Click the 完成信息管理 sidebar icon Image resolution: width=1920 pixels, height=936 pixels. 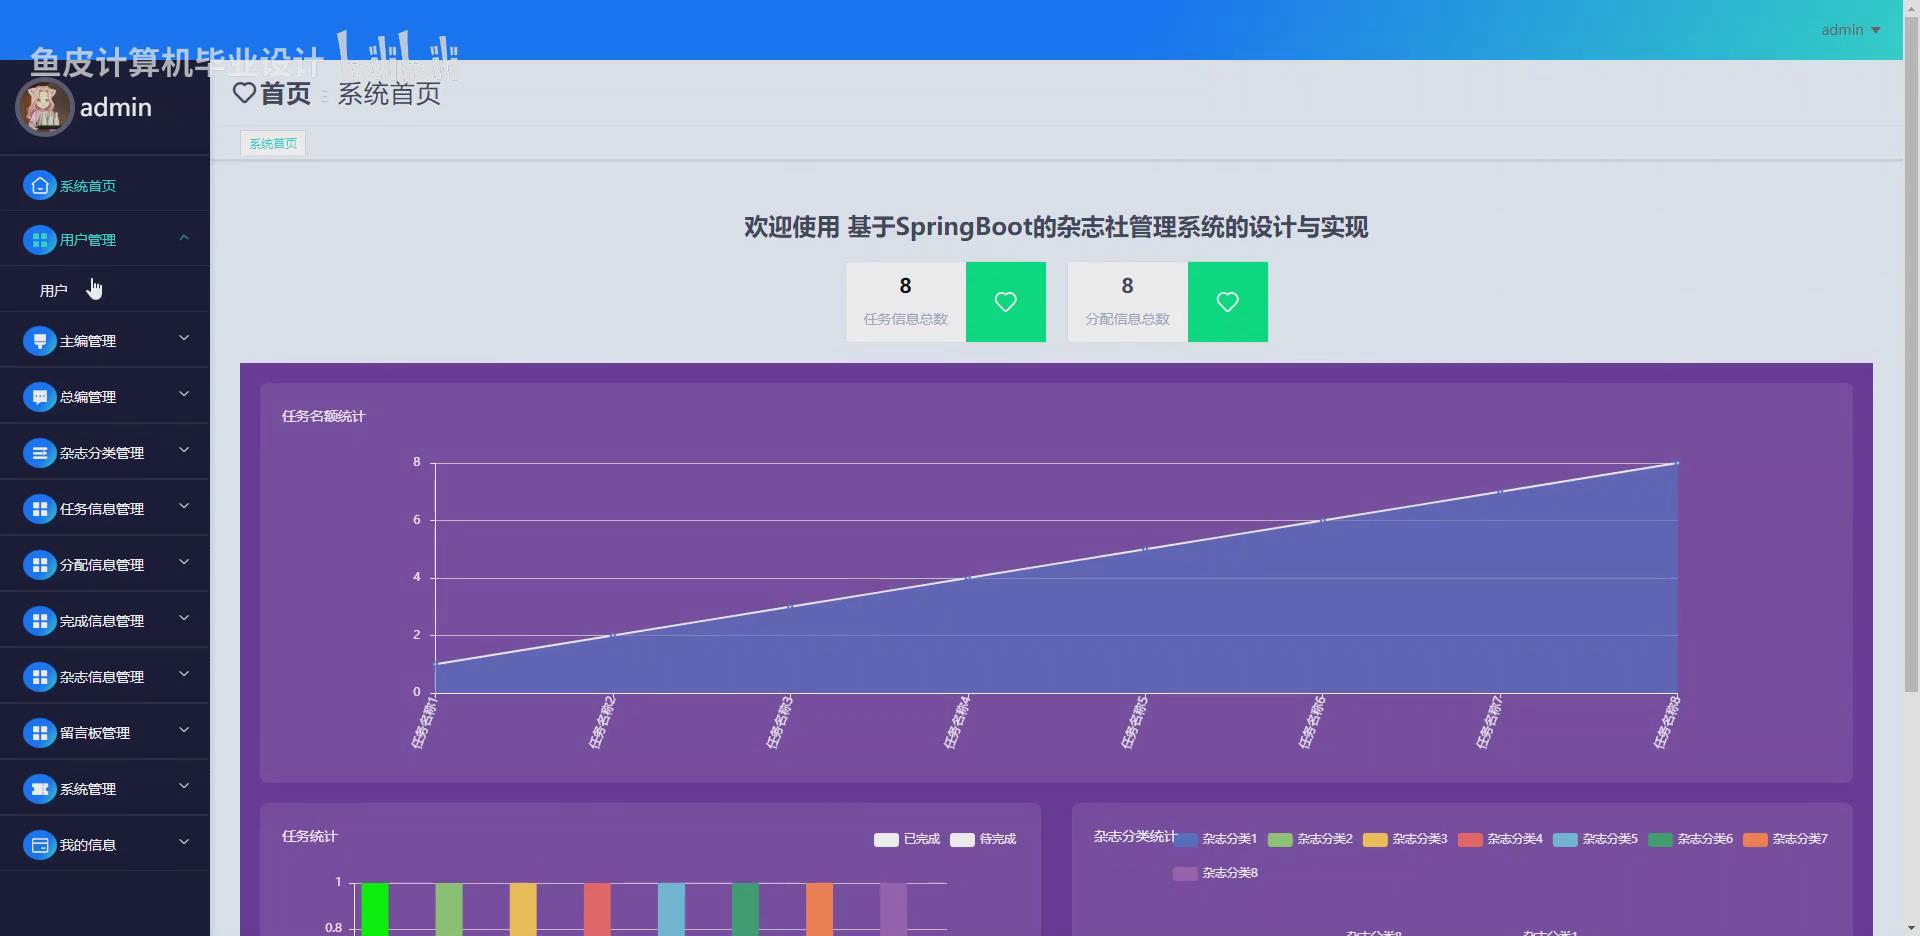[39, 621]
